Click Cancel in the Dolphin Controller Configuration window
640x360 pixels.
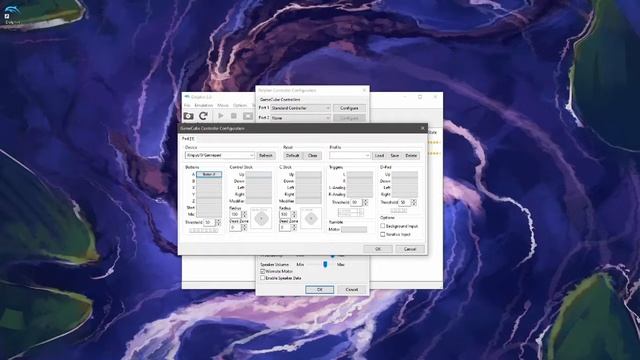(351, 289)
